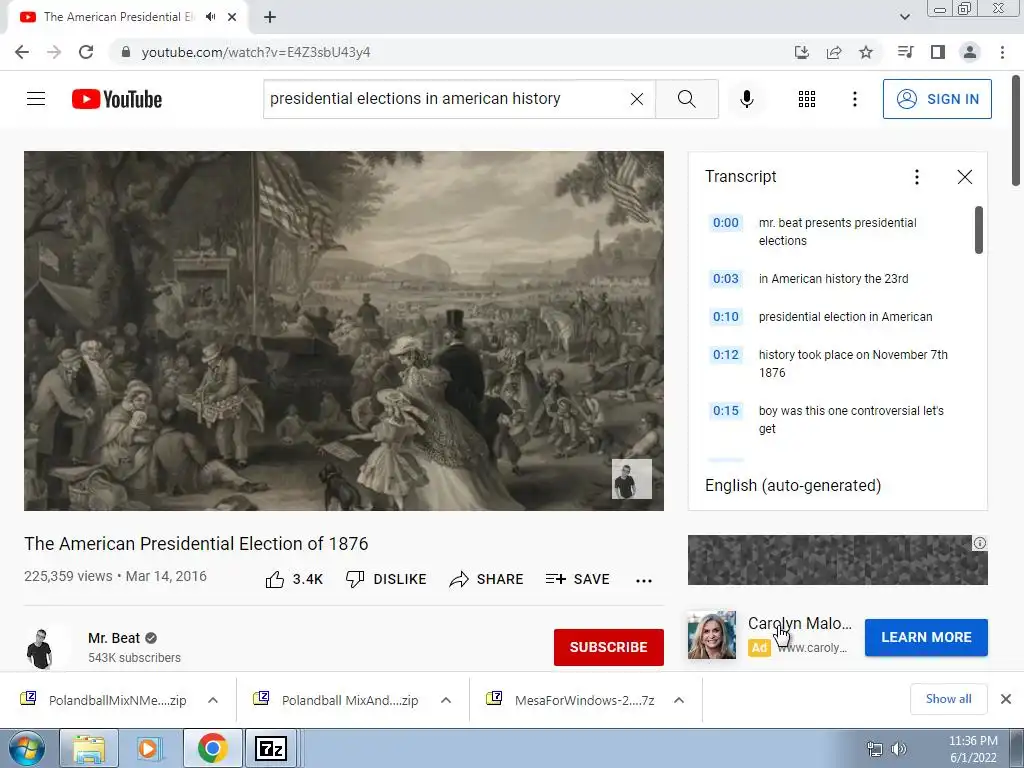Open the SHARE dialog

pyautogui.click(x=487, y=579)
